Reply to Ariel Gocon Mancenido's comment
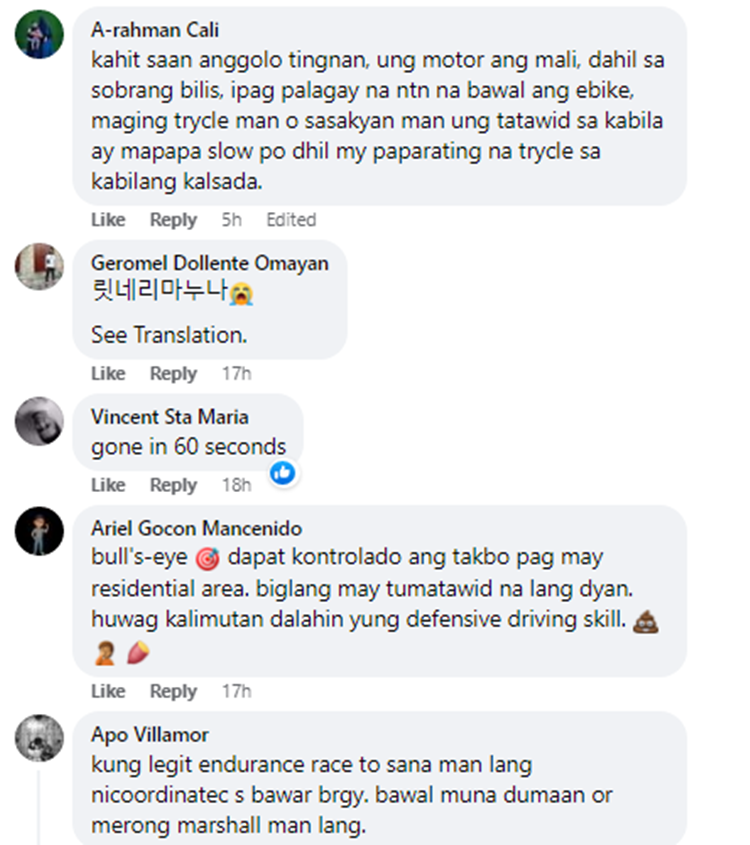This screenshot has height=845, width=750. click(x=173, y=691)
